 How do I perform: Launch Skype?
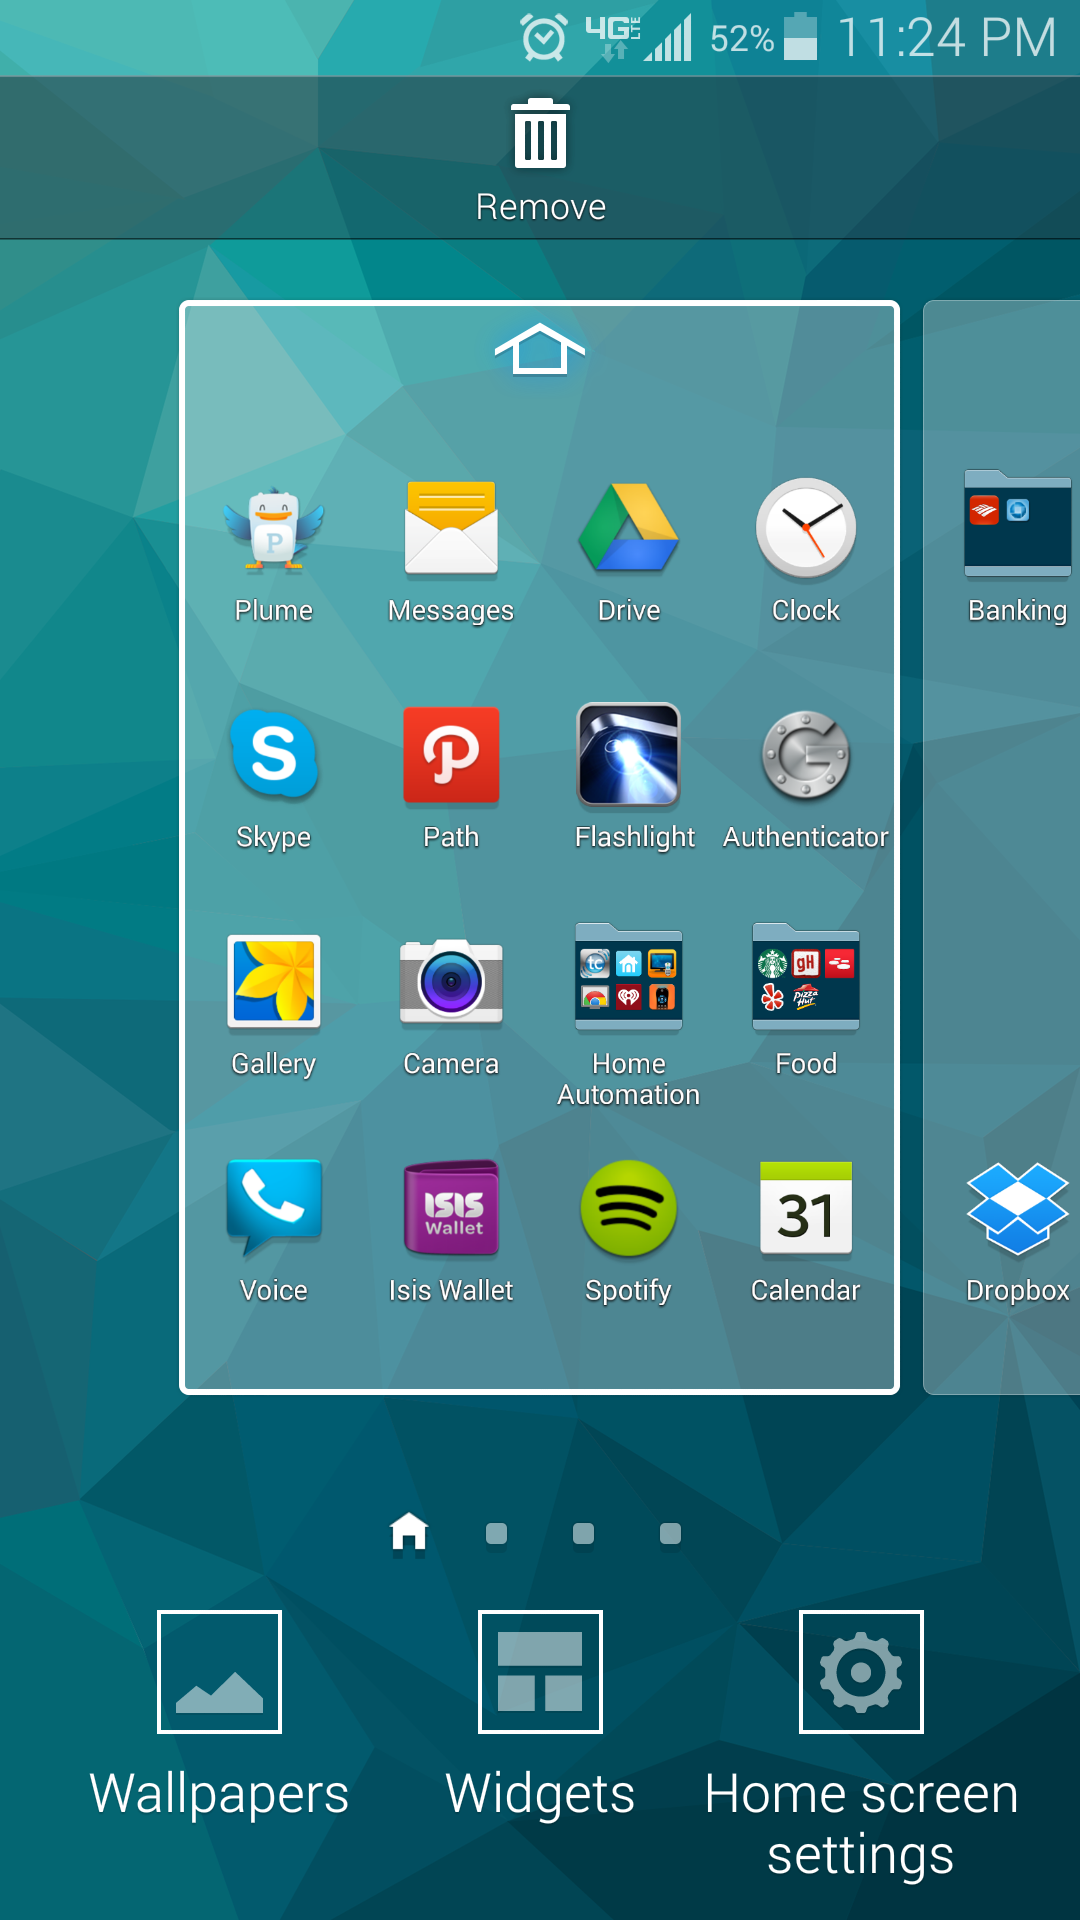point(273,754)
